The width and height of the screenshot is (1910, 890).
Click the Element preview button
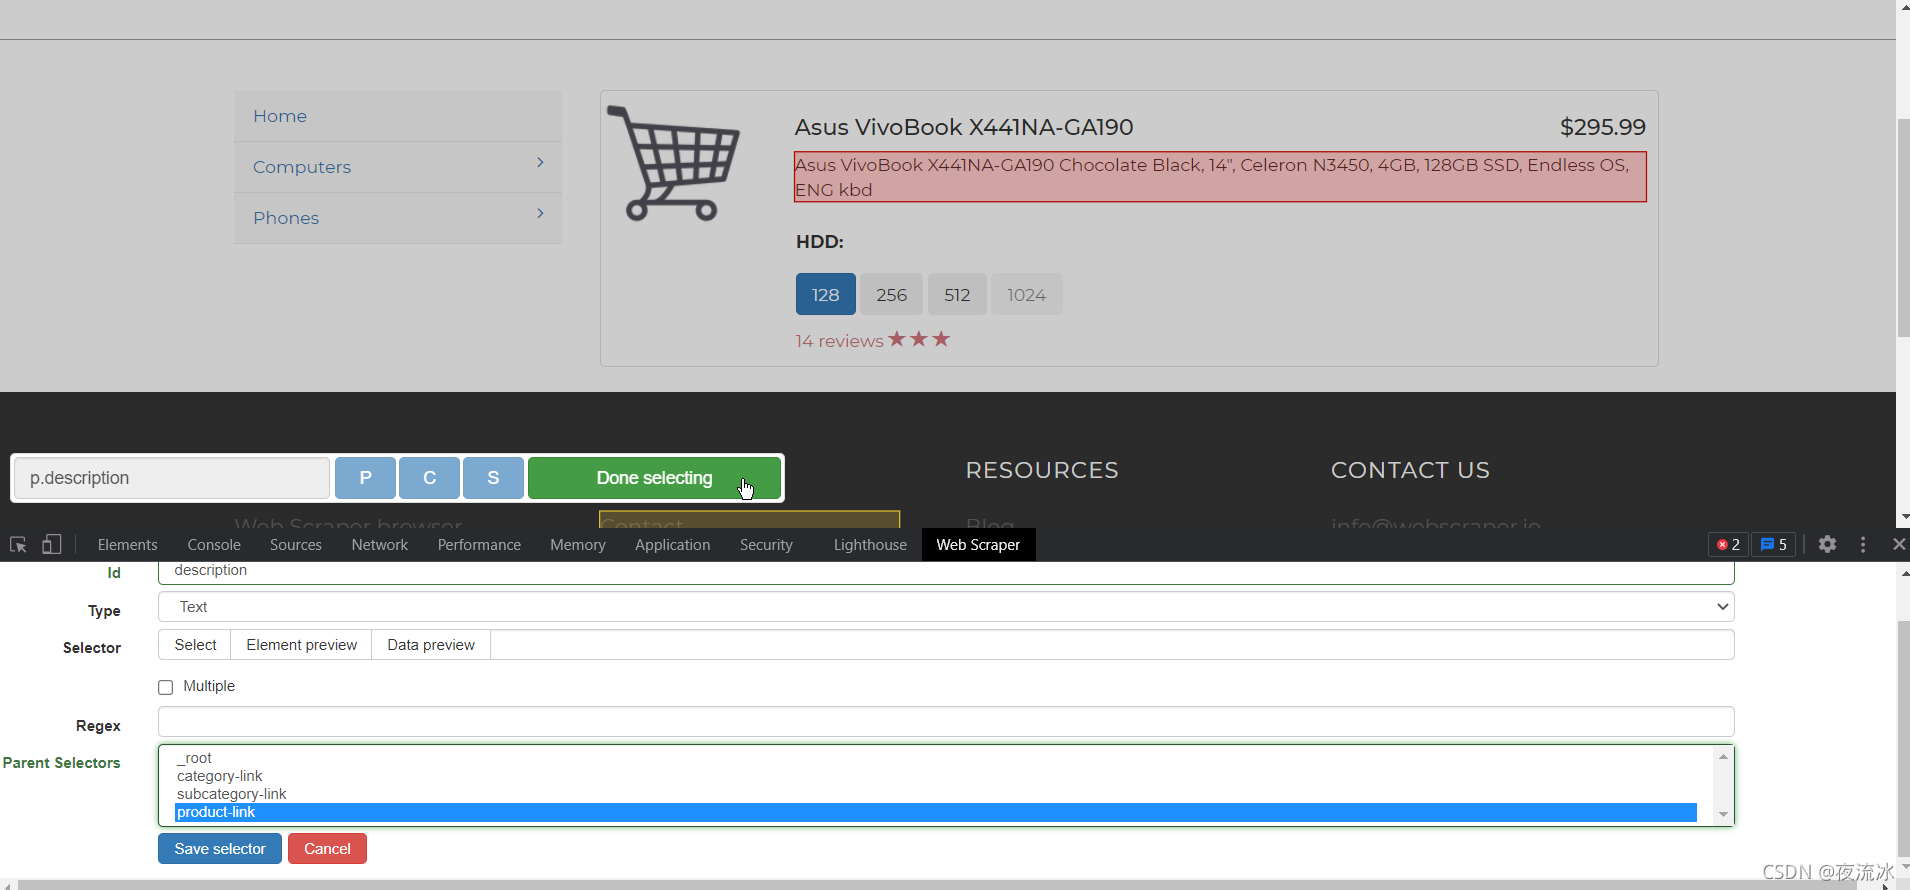302,645
